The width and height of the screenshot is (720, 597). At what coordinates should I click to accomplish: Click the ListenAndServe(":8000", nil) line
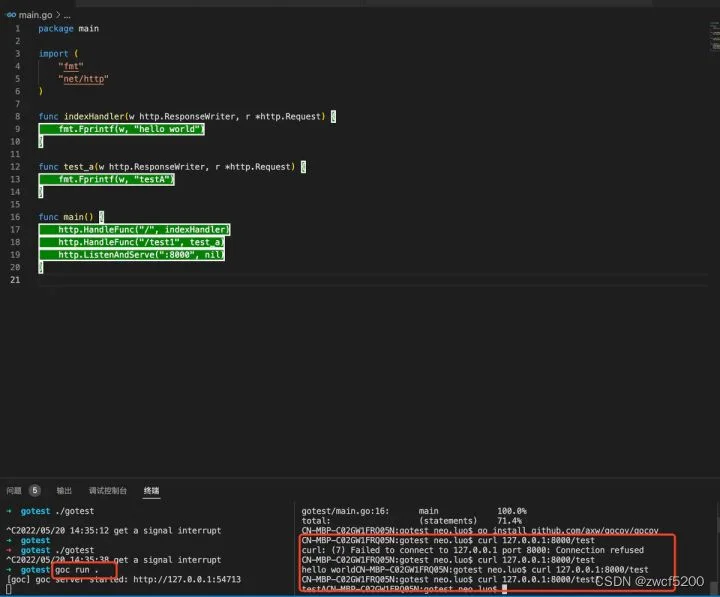[x=132, y=255]
